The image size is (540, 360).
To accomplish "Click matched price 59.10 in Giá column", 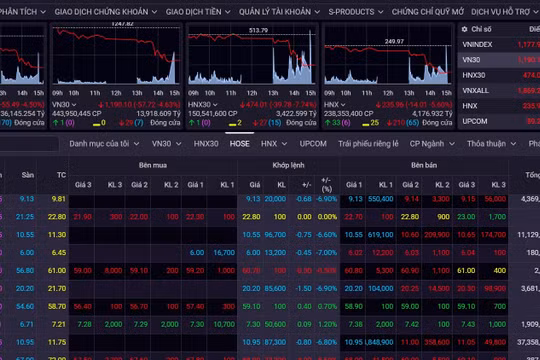I will 251,306.
